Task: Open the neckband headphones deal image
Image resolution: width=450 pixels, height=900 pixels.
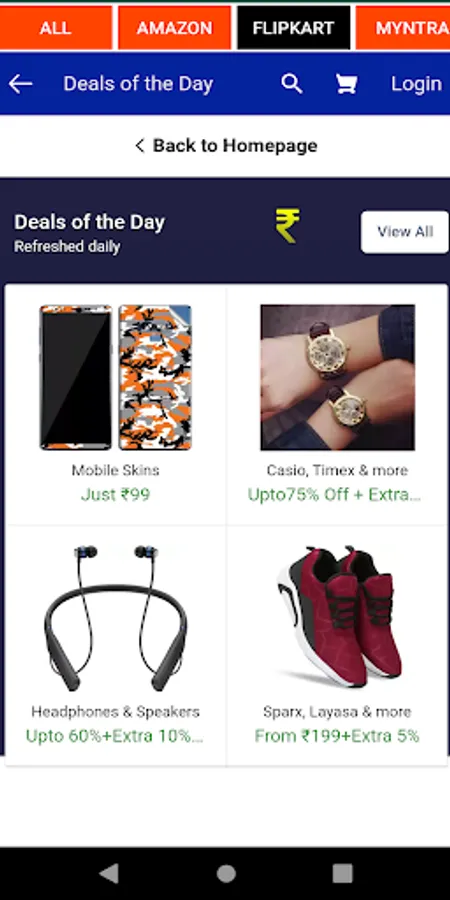Action: pyautogui.click(x=115, y=618)
